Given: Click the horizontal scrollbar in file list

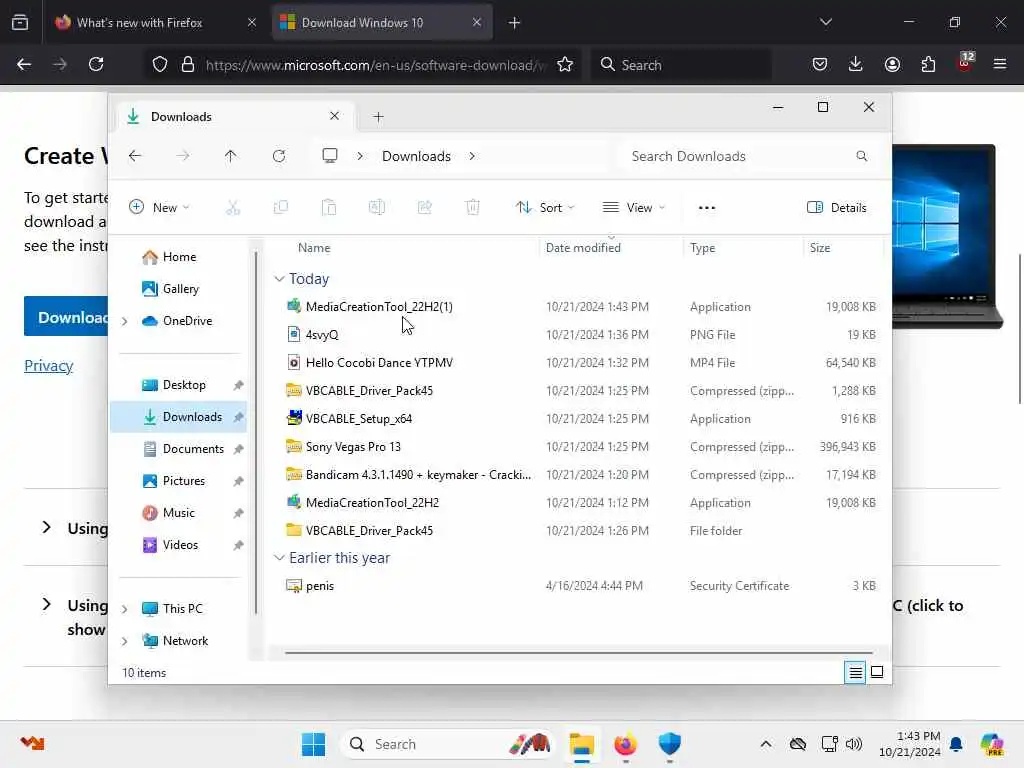Looking at the screenshot, I should (579, 652).
